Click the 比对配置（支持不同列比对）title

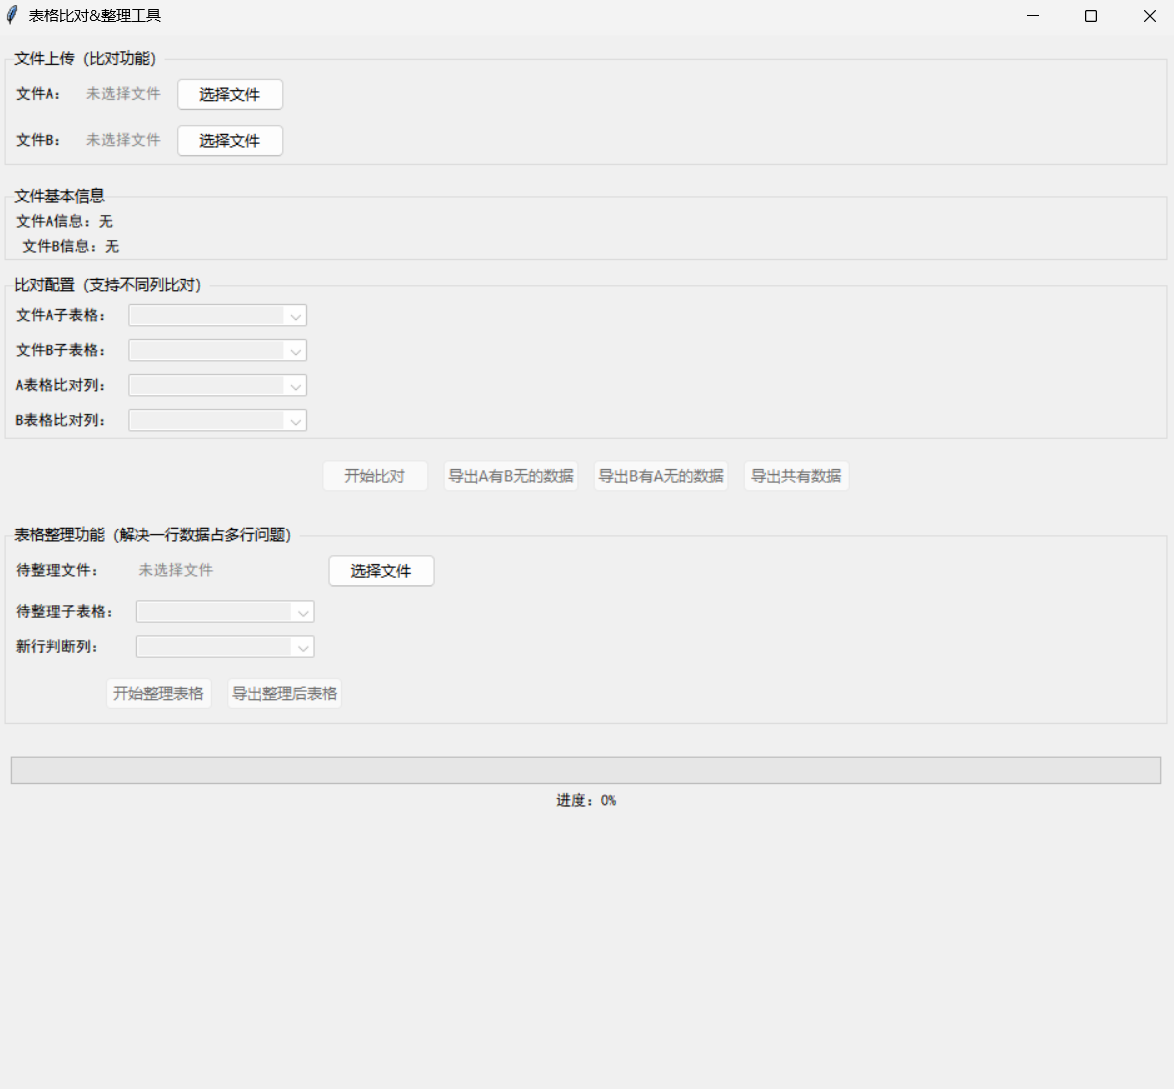coord(108,285)
